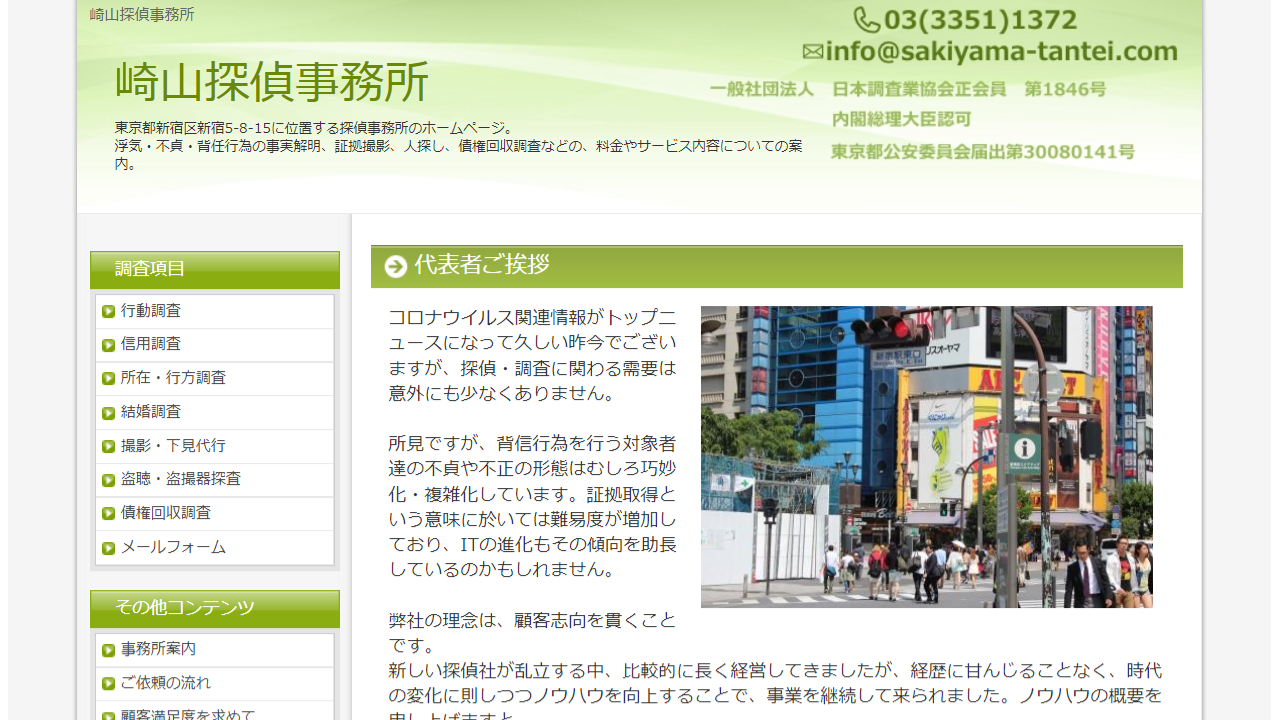
Task: Click the green arrow icon beside ご依頼の流れ
Action: [108, 683]
